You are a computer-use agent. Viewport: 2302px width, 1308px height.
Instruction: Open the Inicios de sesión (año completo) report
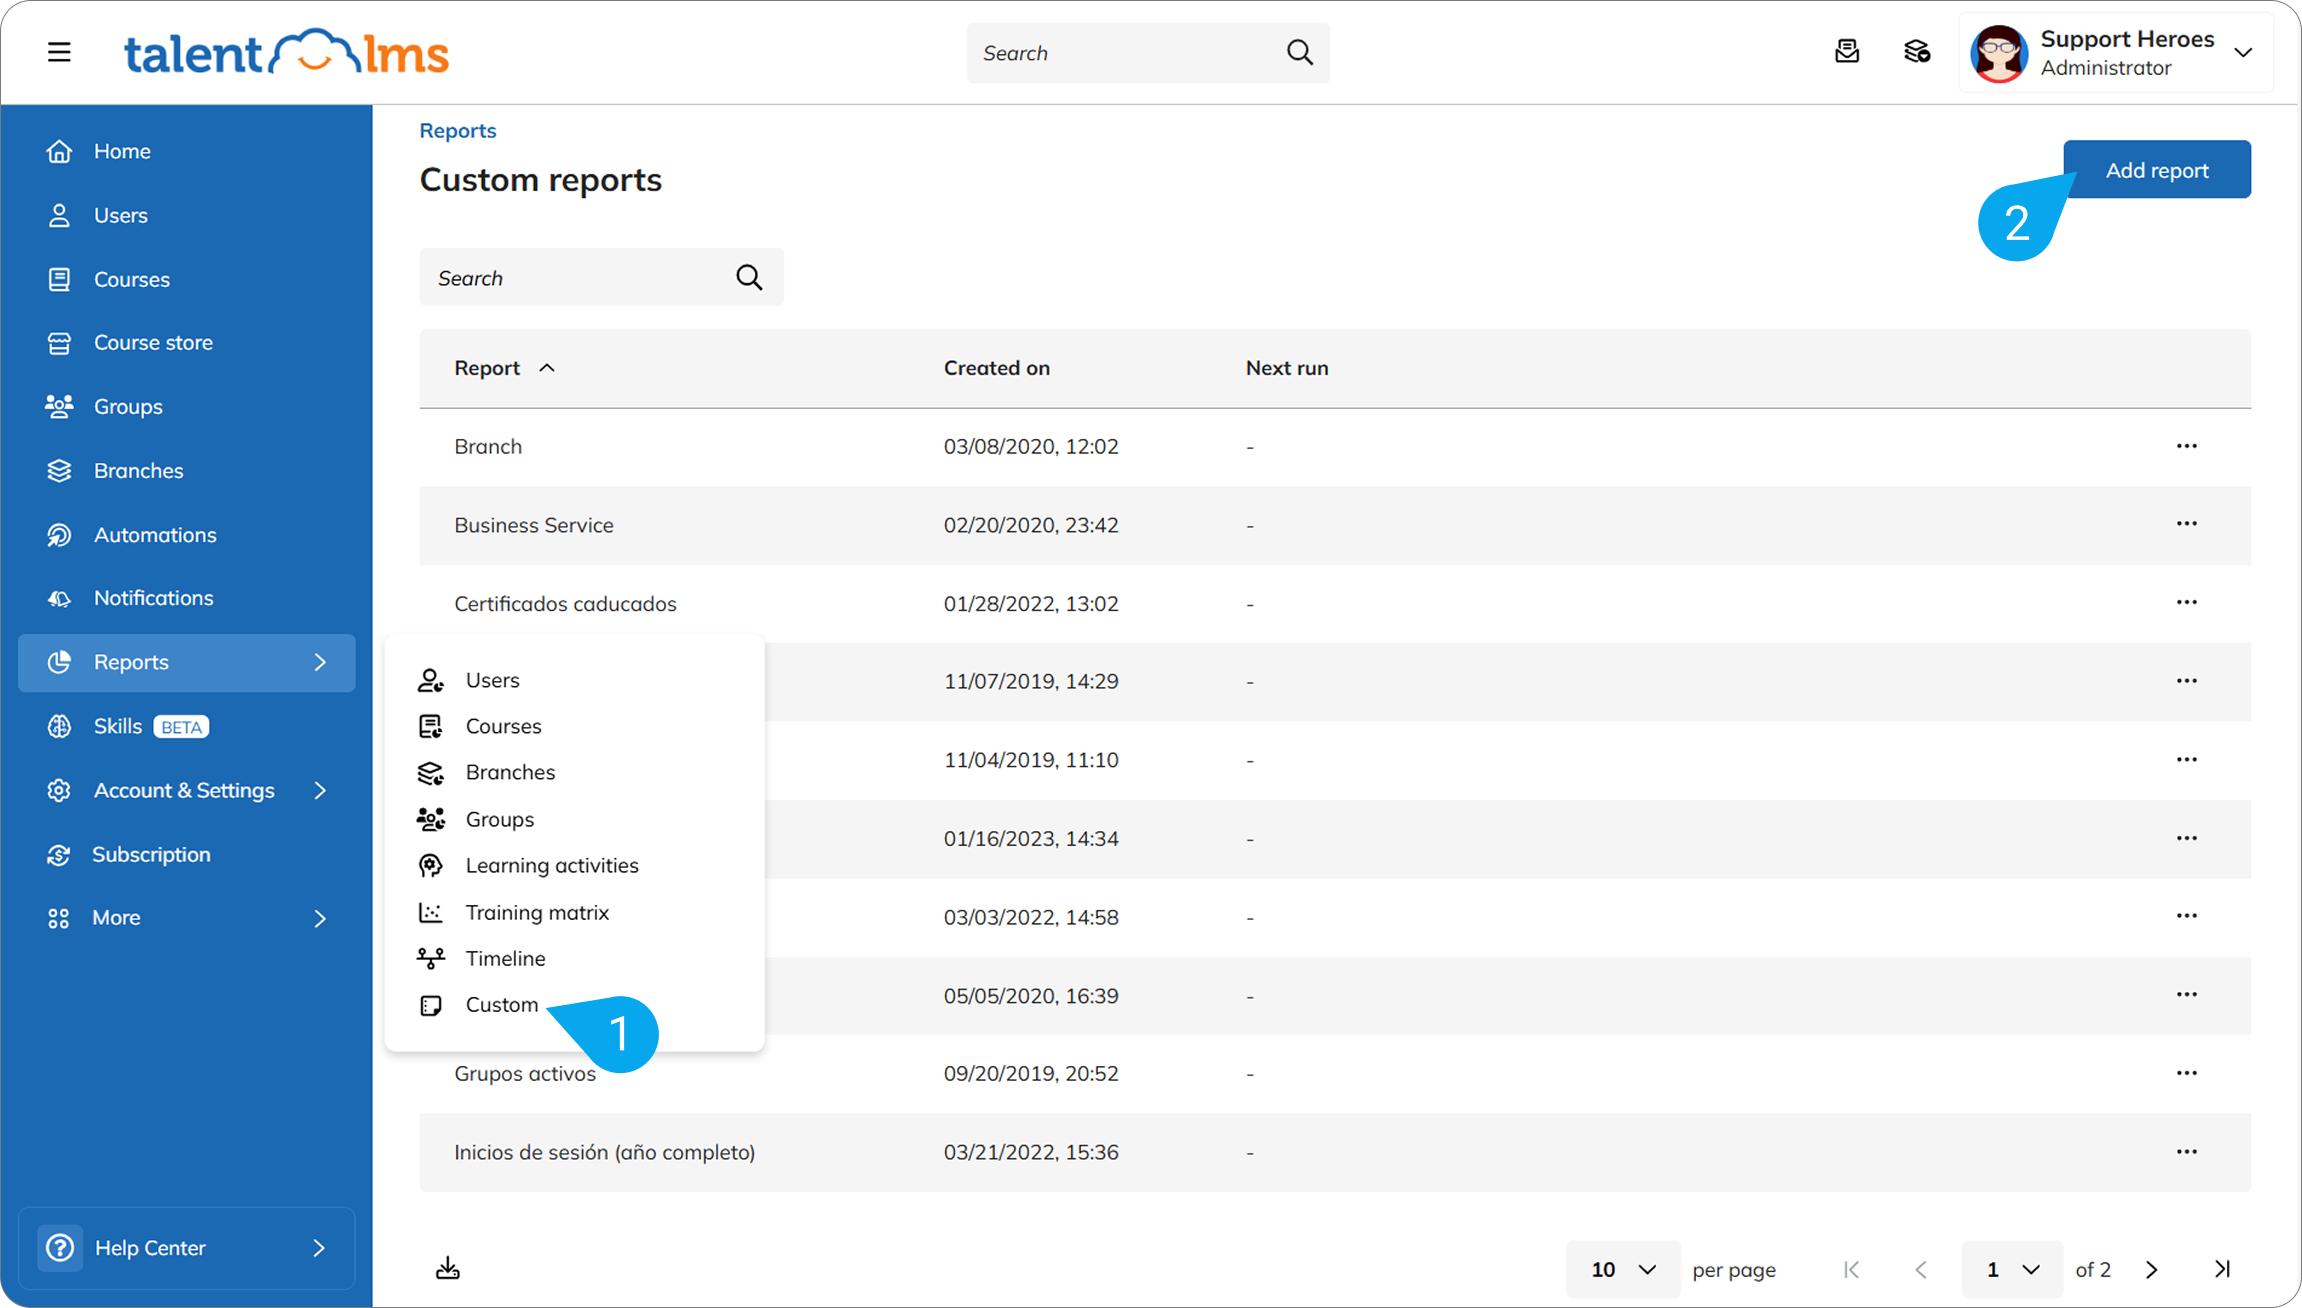tap(604, 1152)
